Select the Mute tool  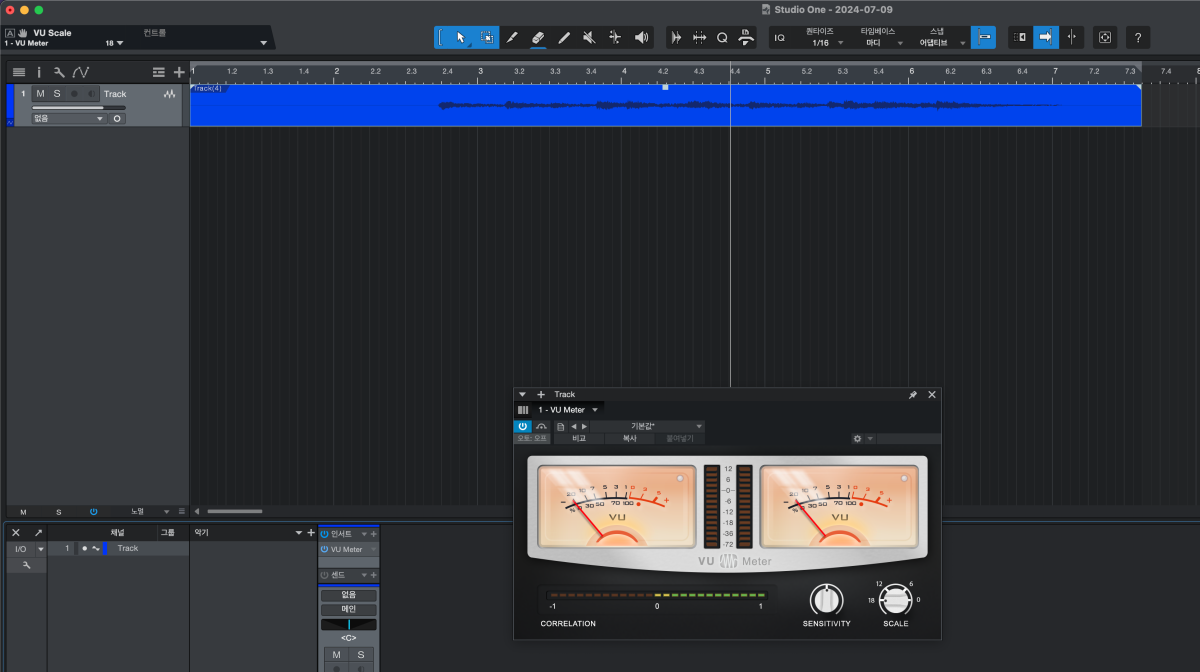coord(590,37)
